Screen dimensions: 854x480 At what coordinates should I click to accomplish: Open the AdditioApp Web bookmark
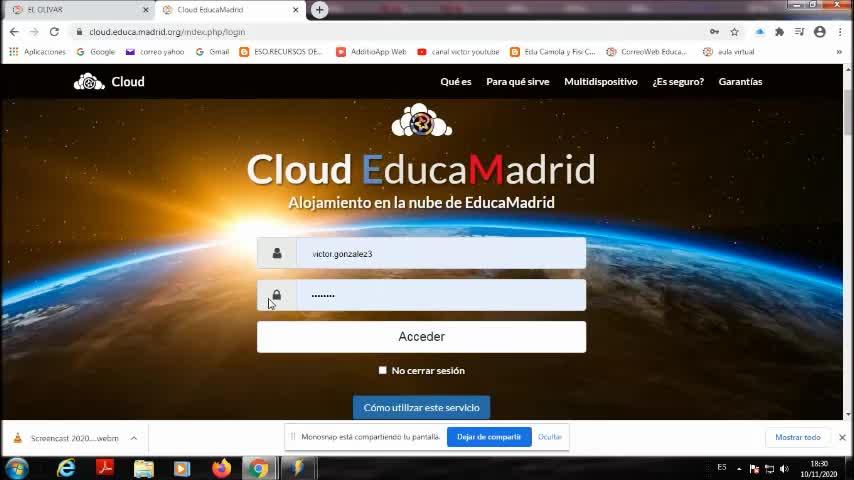(x=371, y=52)
